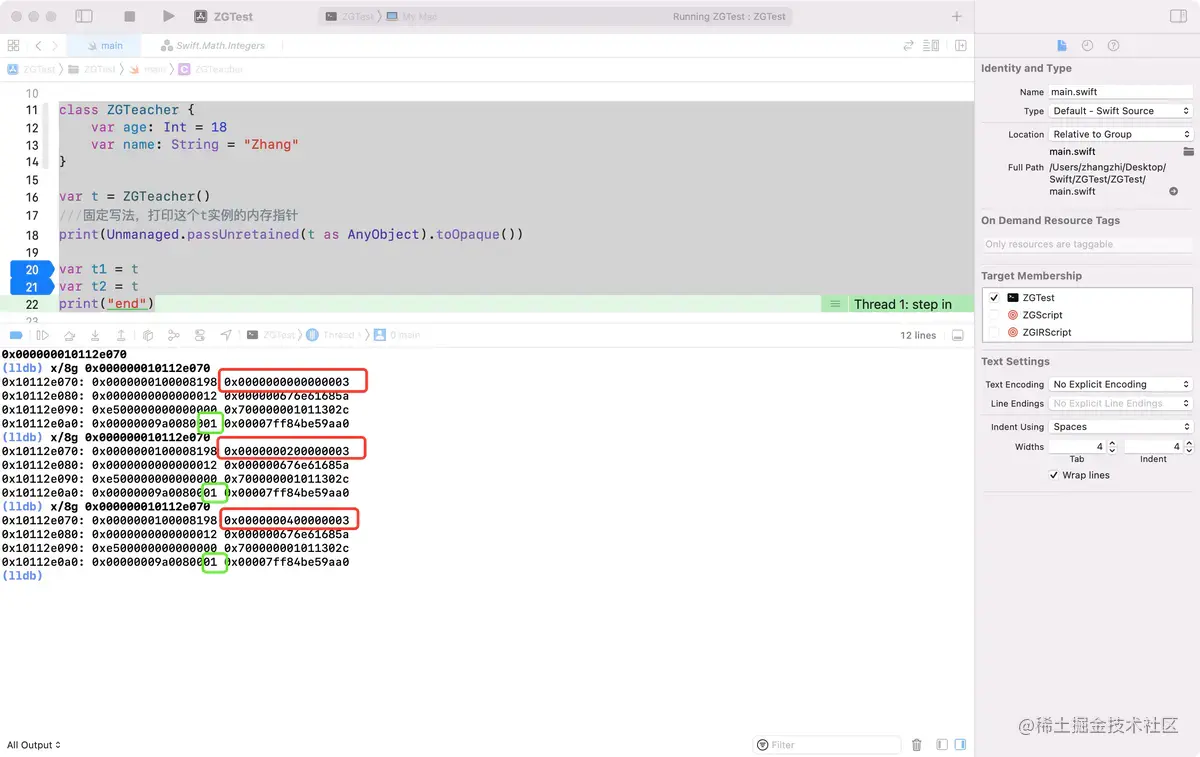Go forward in editor history

55,46
